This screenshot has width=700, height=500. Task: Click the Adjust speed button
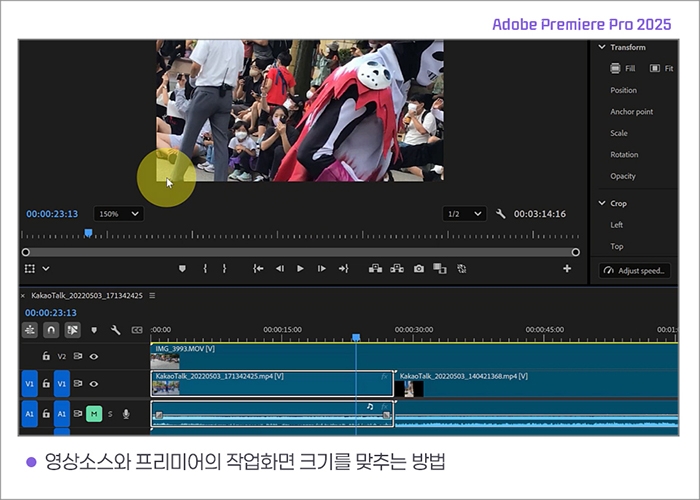tap(634, 271)
